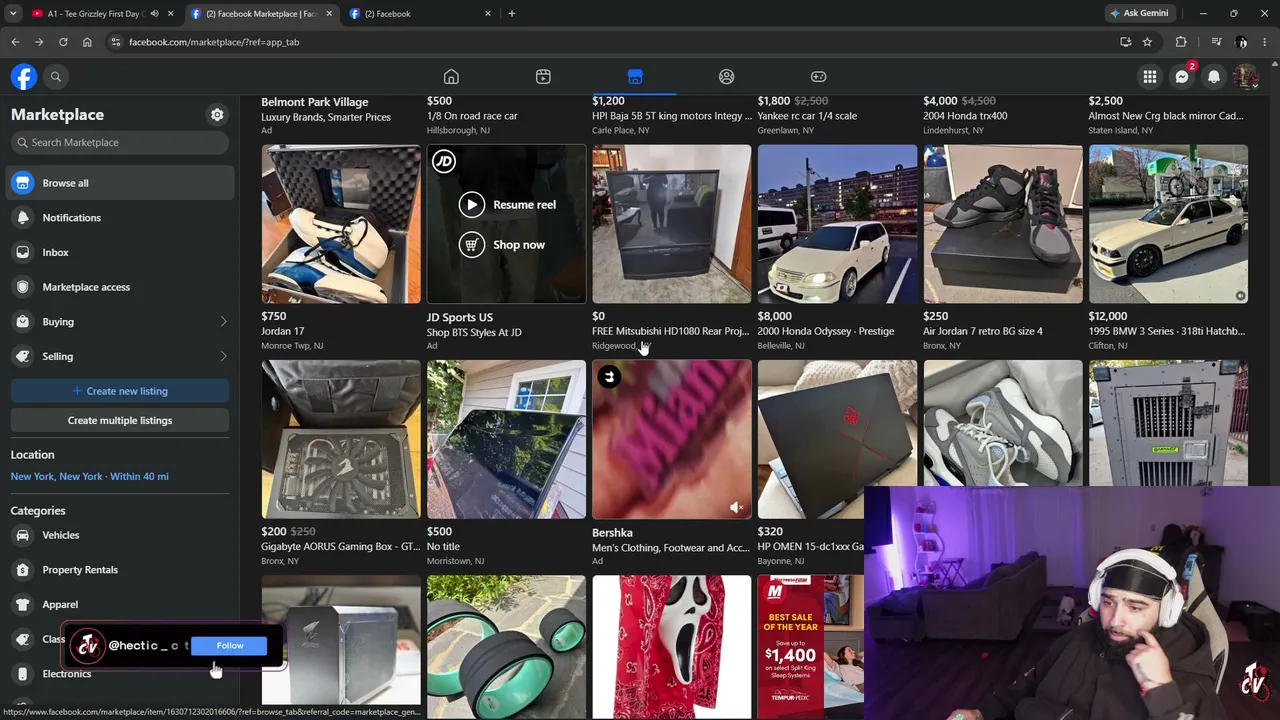Unmute the Bershka ad video
This screenshot has height=720, width=1280.
736,508
